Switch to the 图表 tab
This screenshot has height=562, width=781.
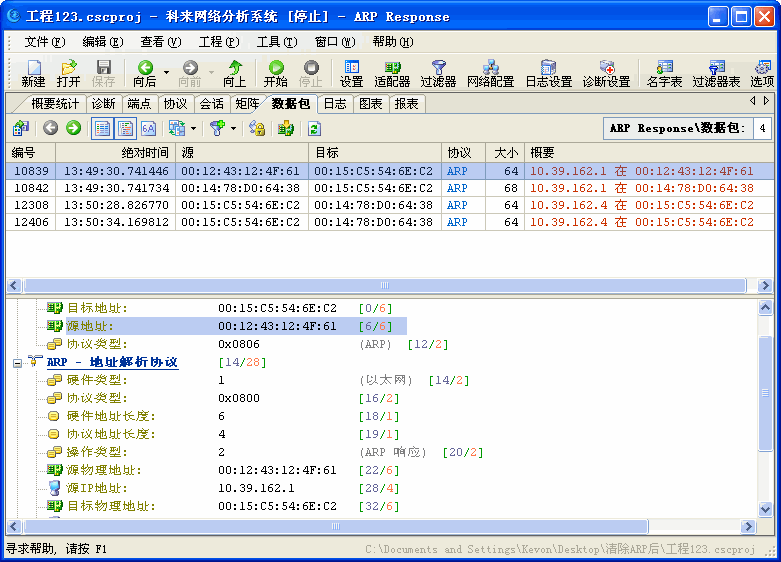(371, 104)
